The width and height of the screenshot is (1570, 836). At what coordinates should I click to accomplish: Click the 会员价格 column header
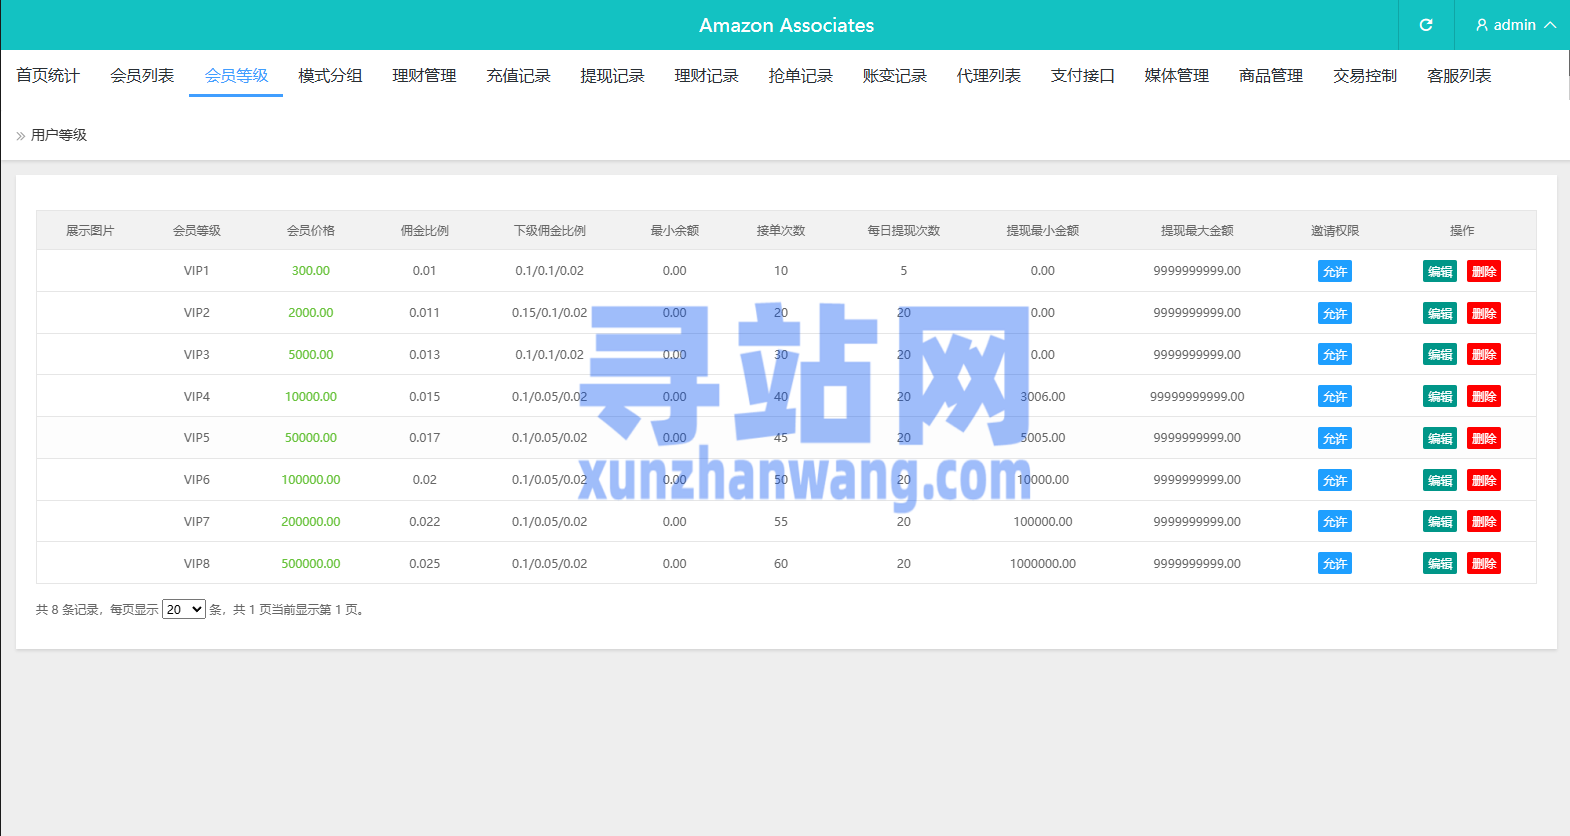pos(311,231)
